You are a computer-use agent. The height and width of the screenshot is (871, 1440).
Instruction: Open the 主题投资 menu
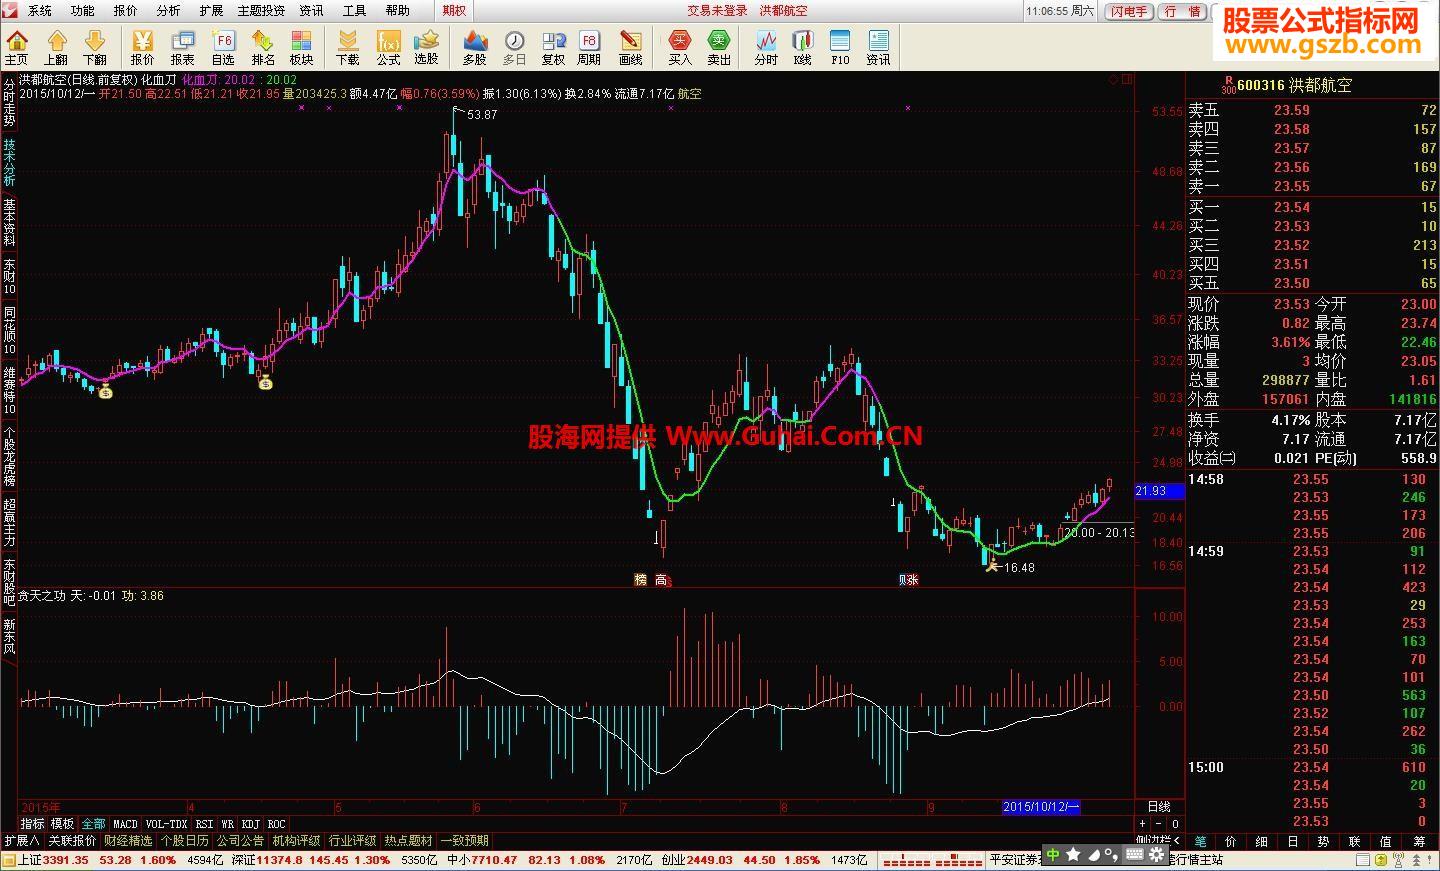pos(262,11)
